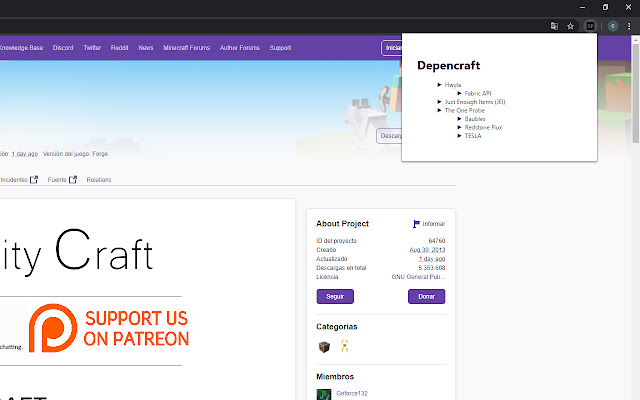Open the Geforce132 member avatar
This screenshot has width=640, height=400.
click(324, 395)
